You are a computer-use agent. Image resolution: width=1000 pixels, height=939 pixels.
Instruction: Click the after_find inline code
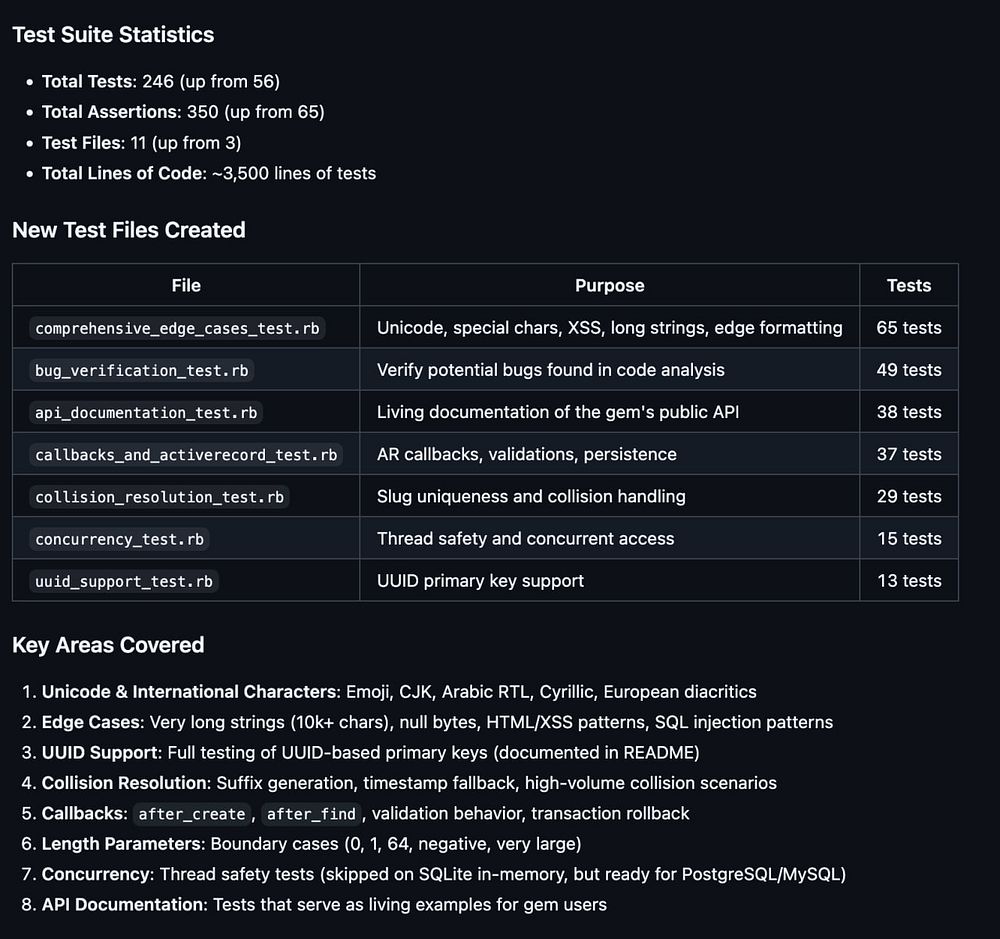coord(311,814)
